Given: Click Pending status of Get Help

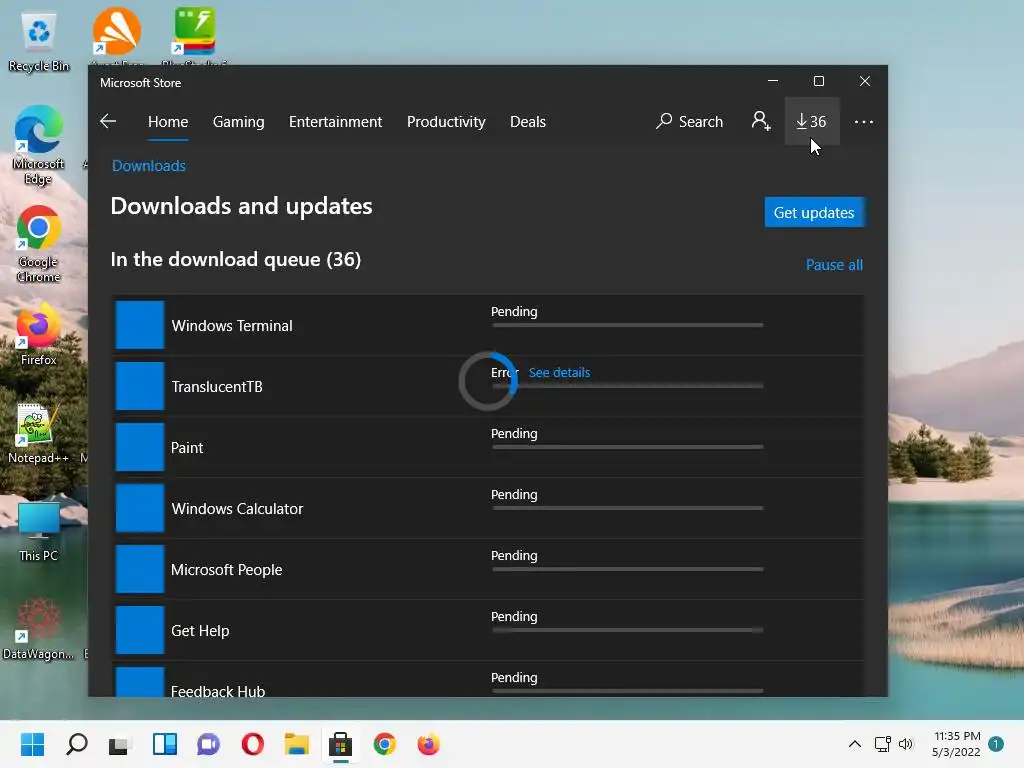Looking at the screenshot, I should pyautogui.click(x=514, y=616).
